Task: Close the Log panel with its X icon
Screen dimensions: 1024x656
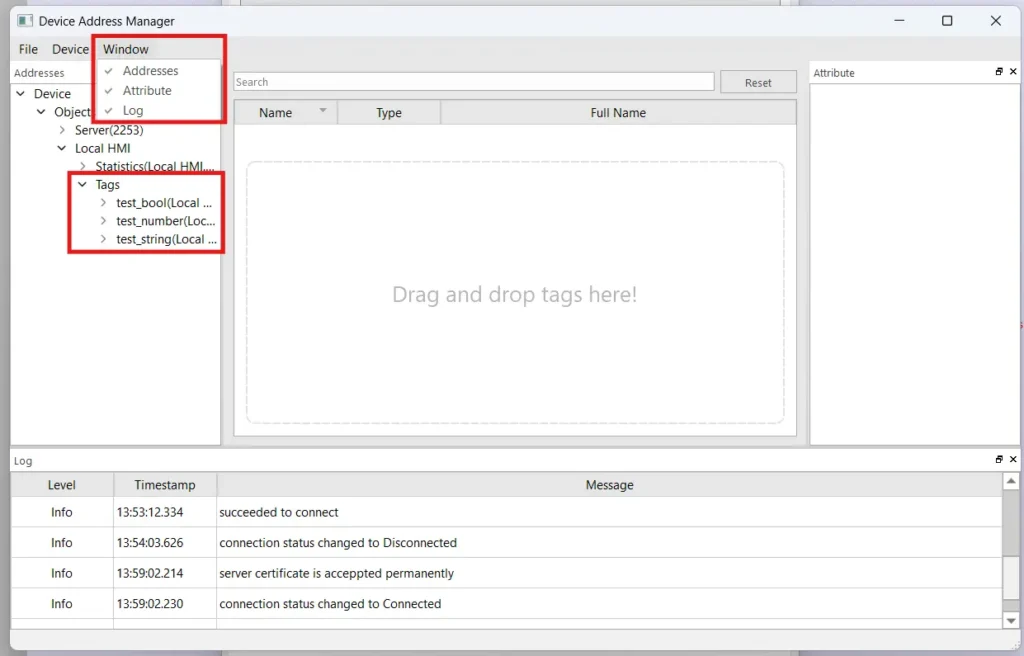Action: point(1013,459)
